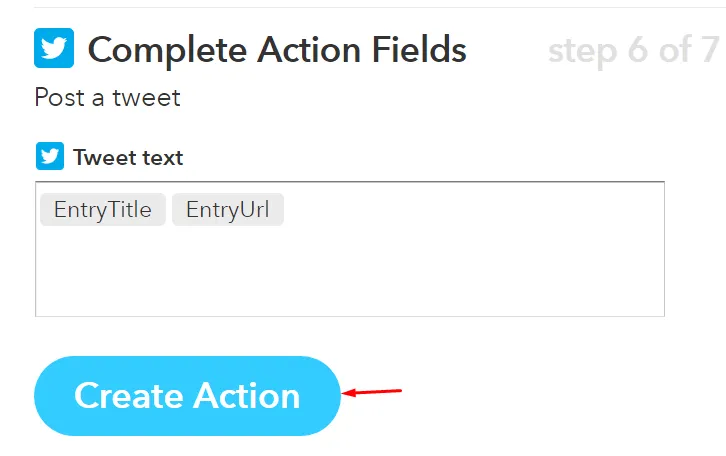
Task: Click the word Create on the blue button
Action: 129,396
